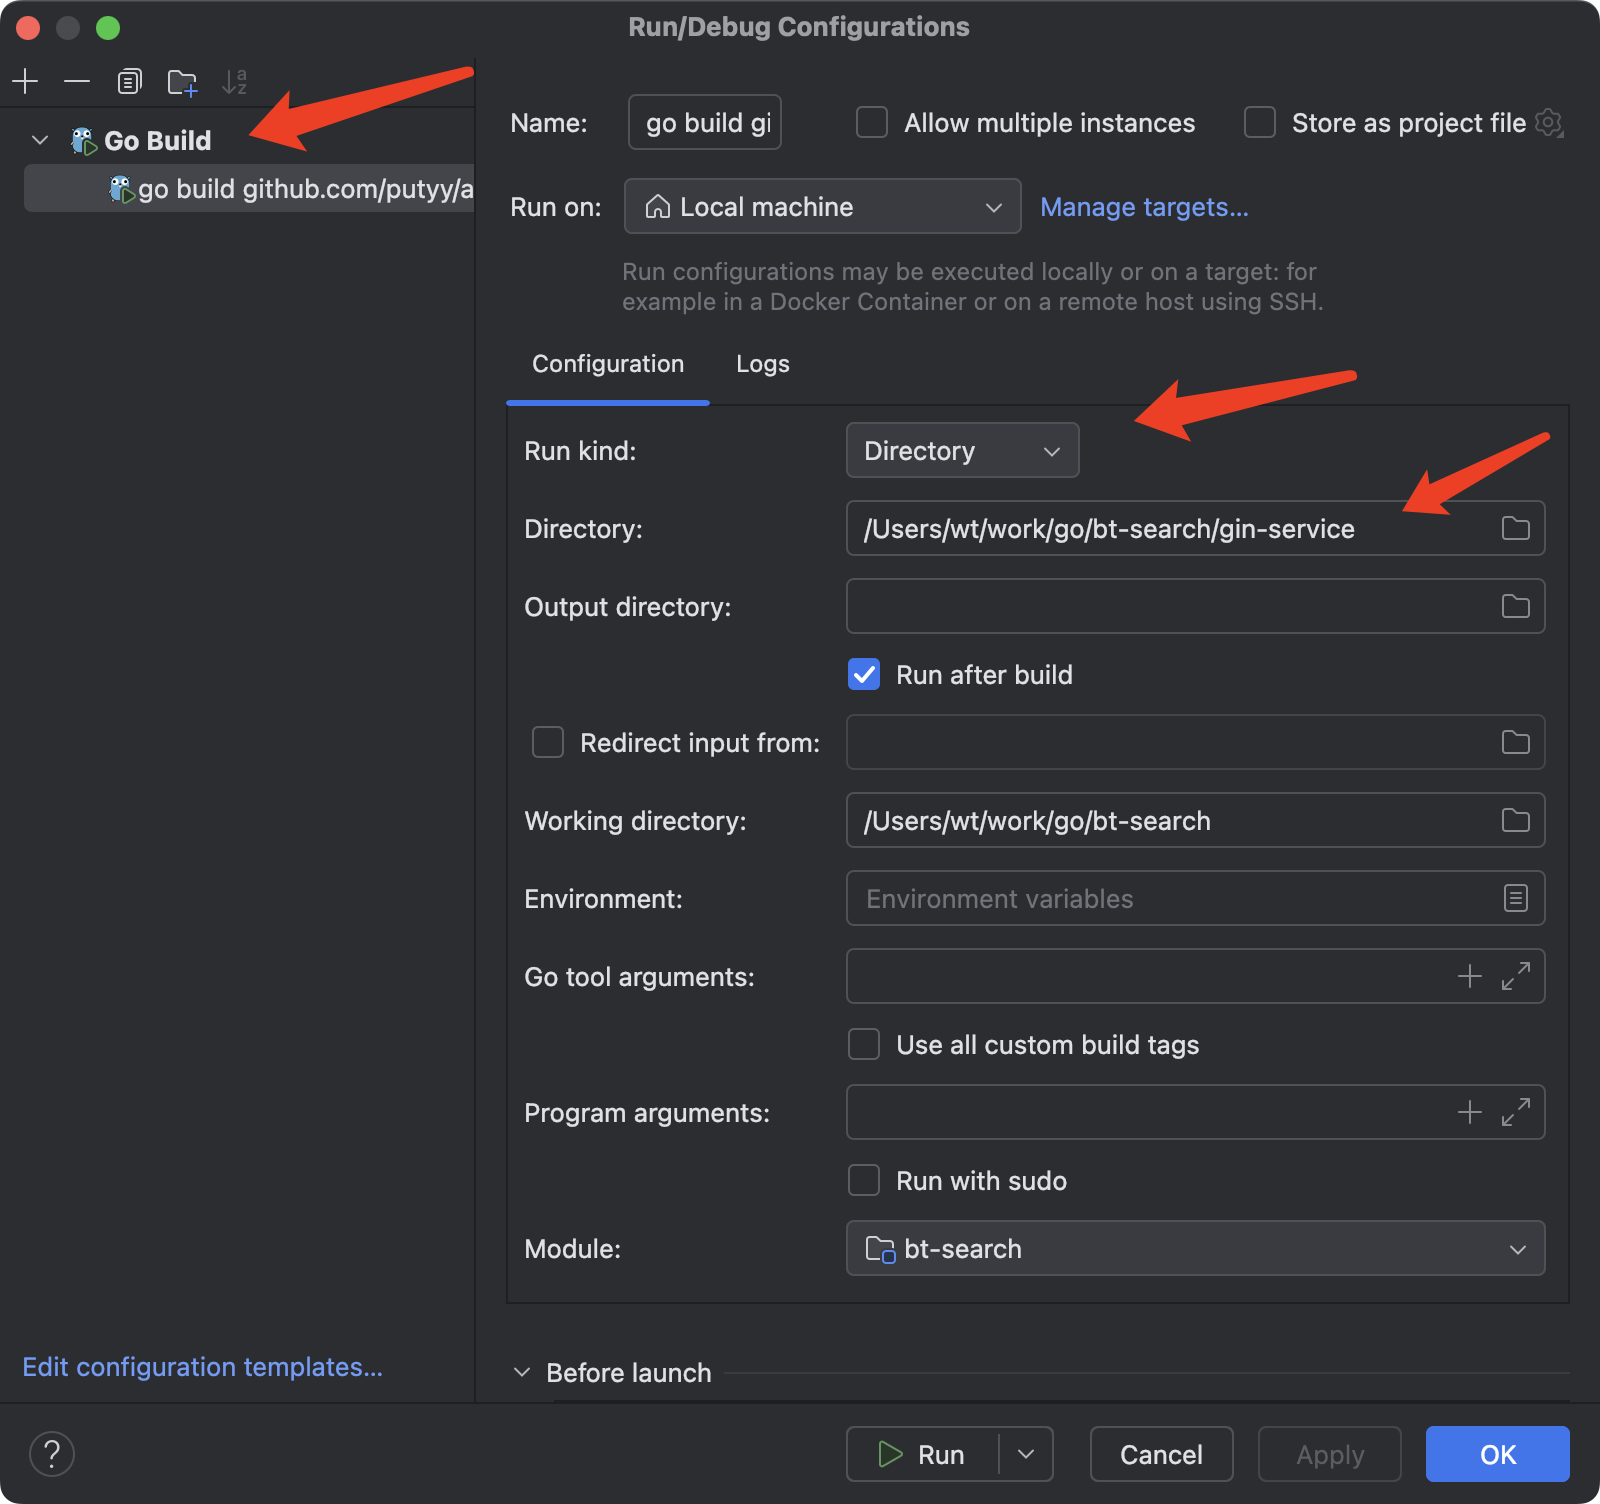Uncheck Run after build
This screenshot has width=1600, height=1504.
pos(864,675)
